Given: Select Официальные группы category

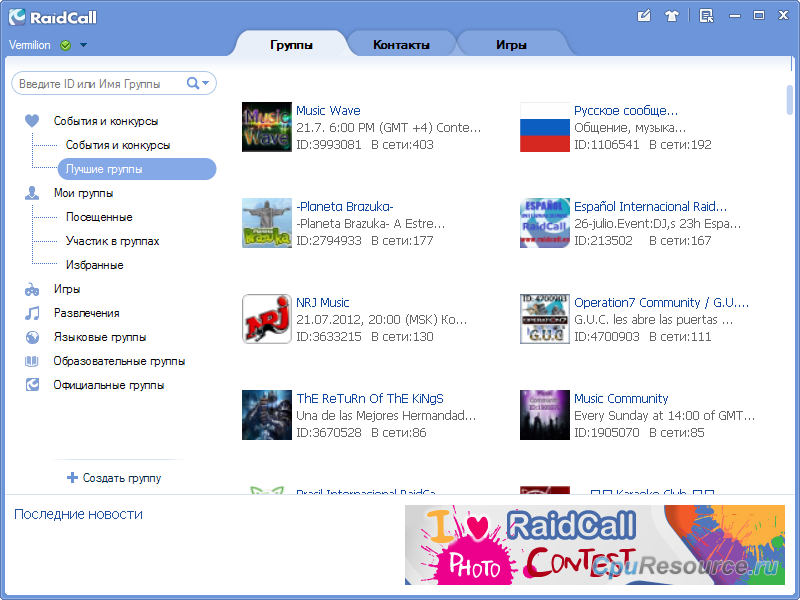Looking at the screenshot, I should [109, 385].
